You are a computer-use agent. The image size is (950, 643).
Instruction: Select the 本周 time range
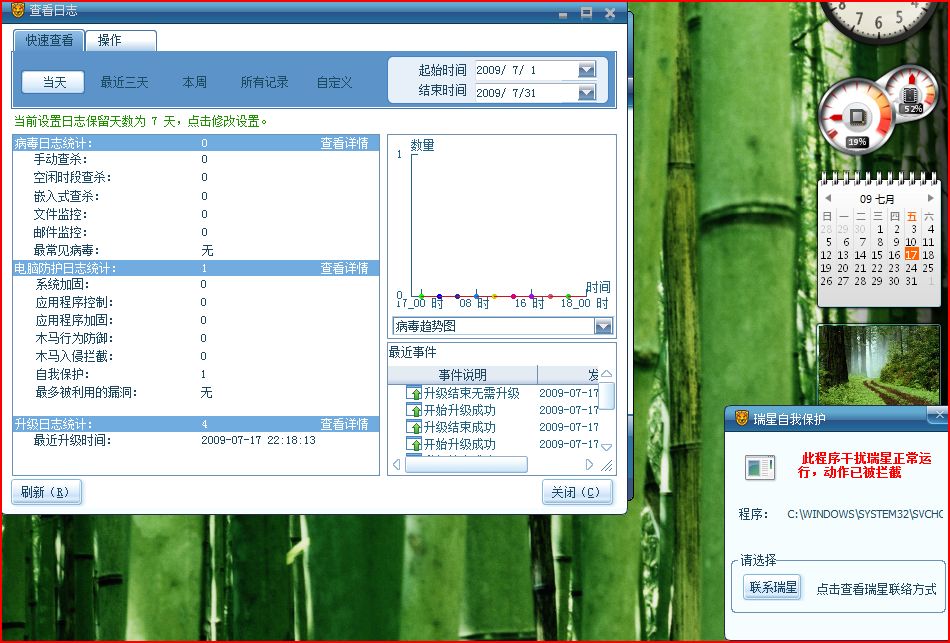pos(194,82)
